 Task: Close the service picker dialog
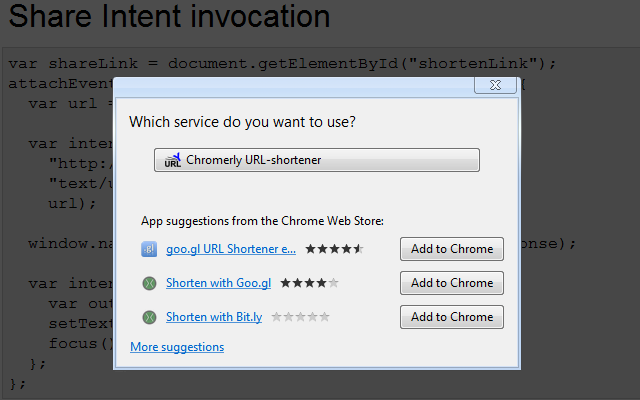point(496,85)
